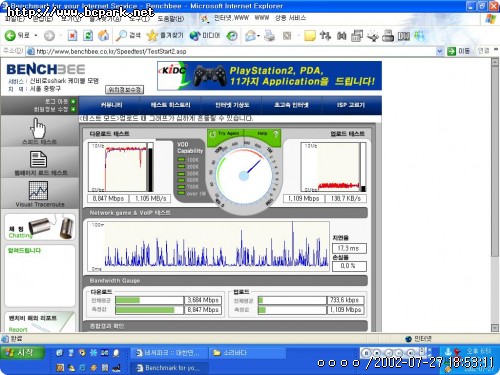Viewport: 500px width, 375px height.
Task: Open the Search magnifier toolbar button
Action: pyautogui.click(x=128, y=35)
